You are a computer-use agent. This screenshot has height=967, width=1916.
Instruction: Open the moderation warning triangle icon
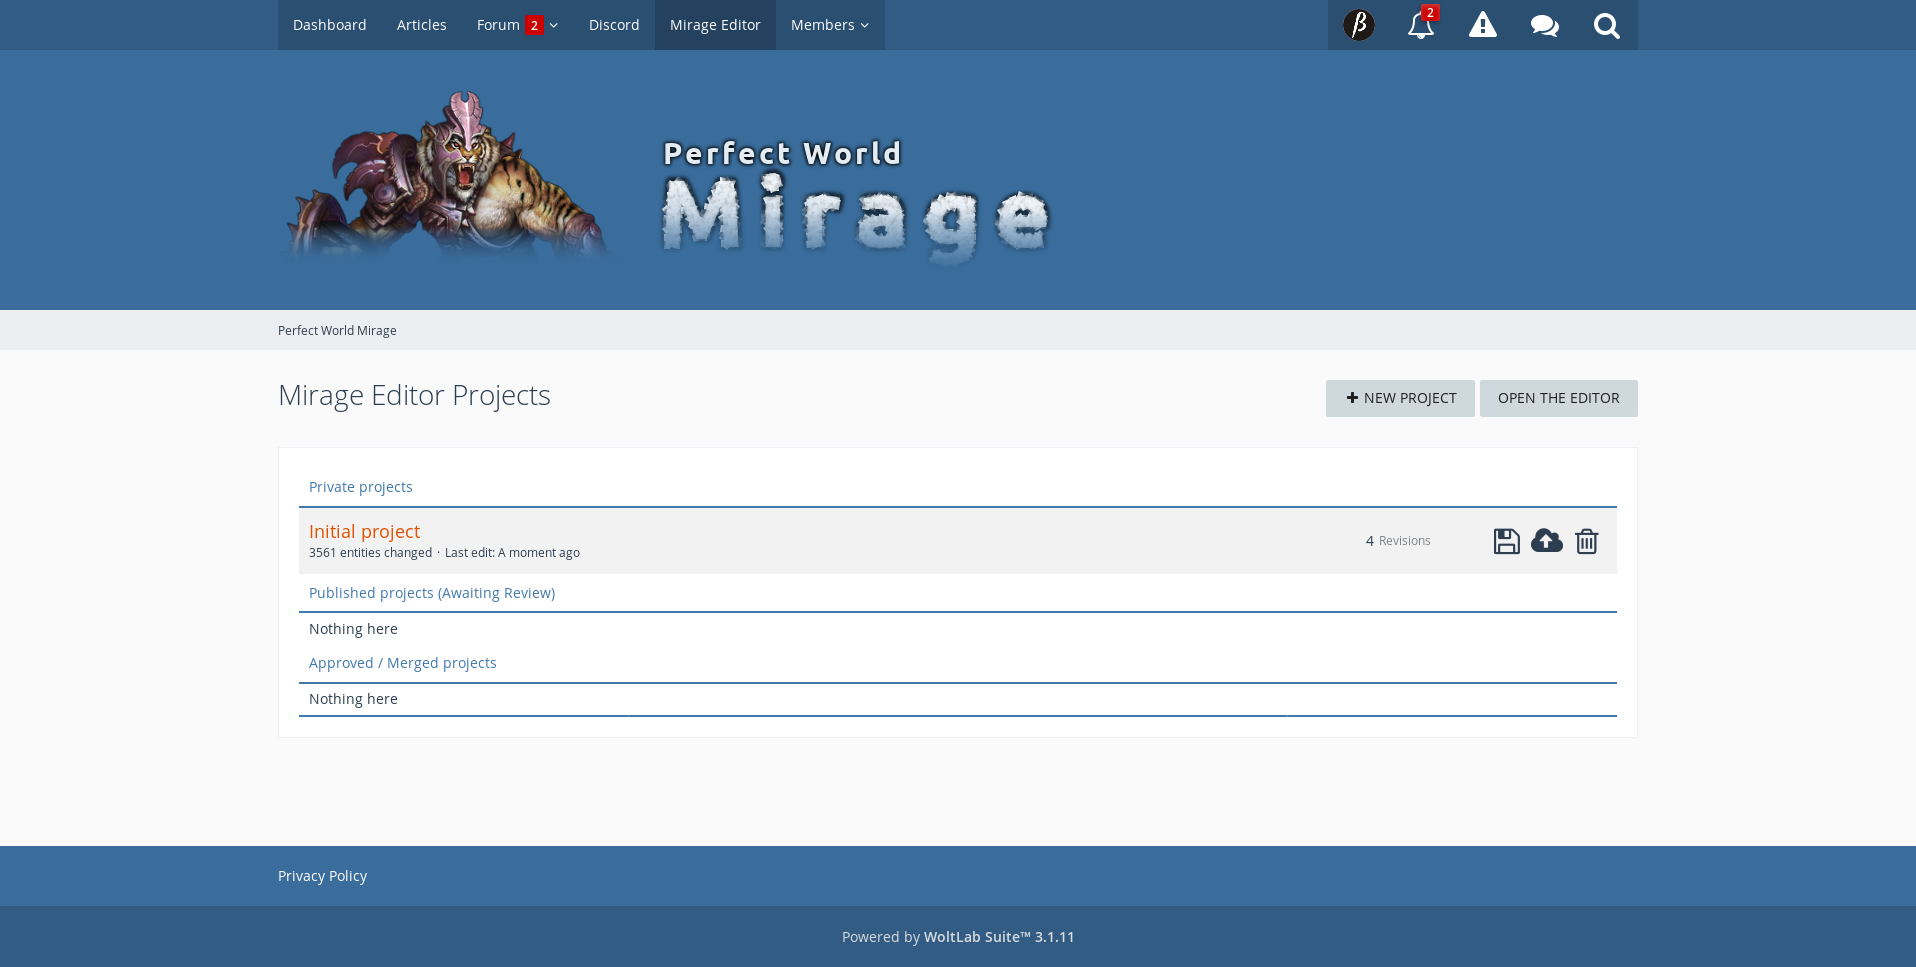pos(1482,25)
